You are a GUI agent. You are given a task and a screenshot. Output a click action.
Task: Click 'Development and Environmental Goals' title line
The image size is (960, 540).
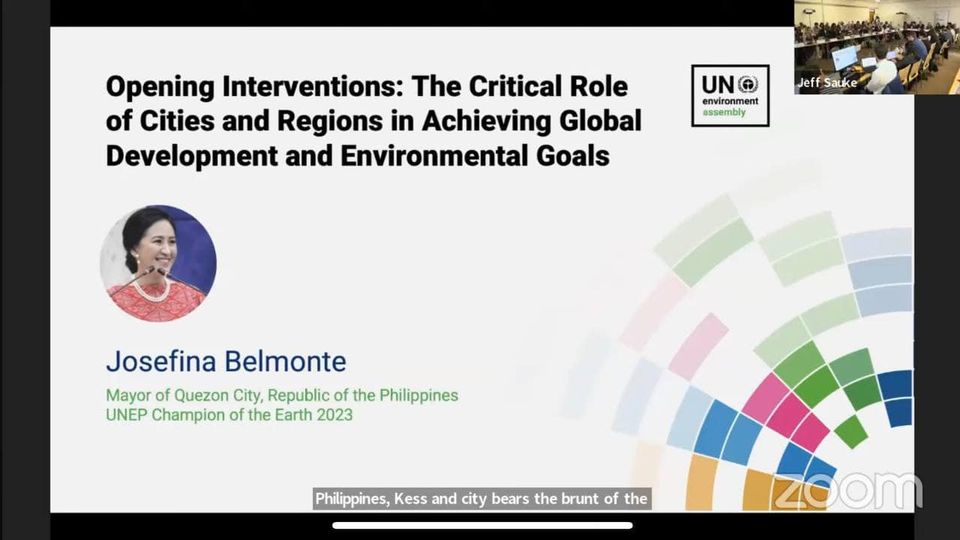tap(357, 157)
